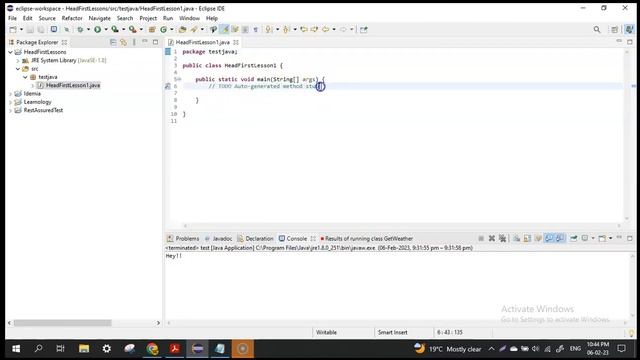Click the External Tools run icon
The height and width of the screenshot is (360, 640).
(x=133, y=29)
